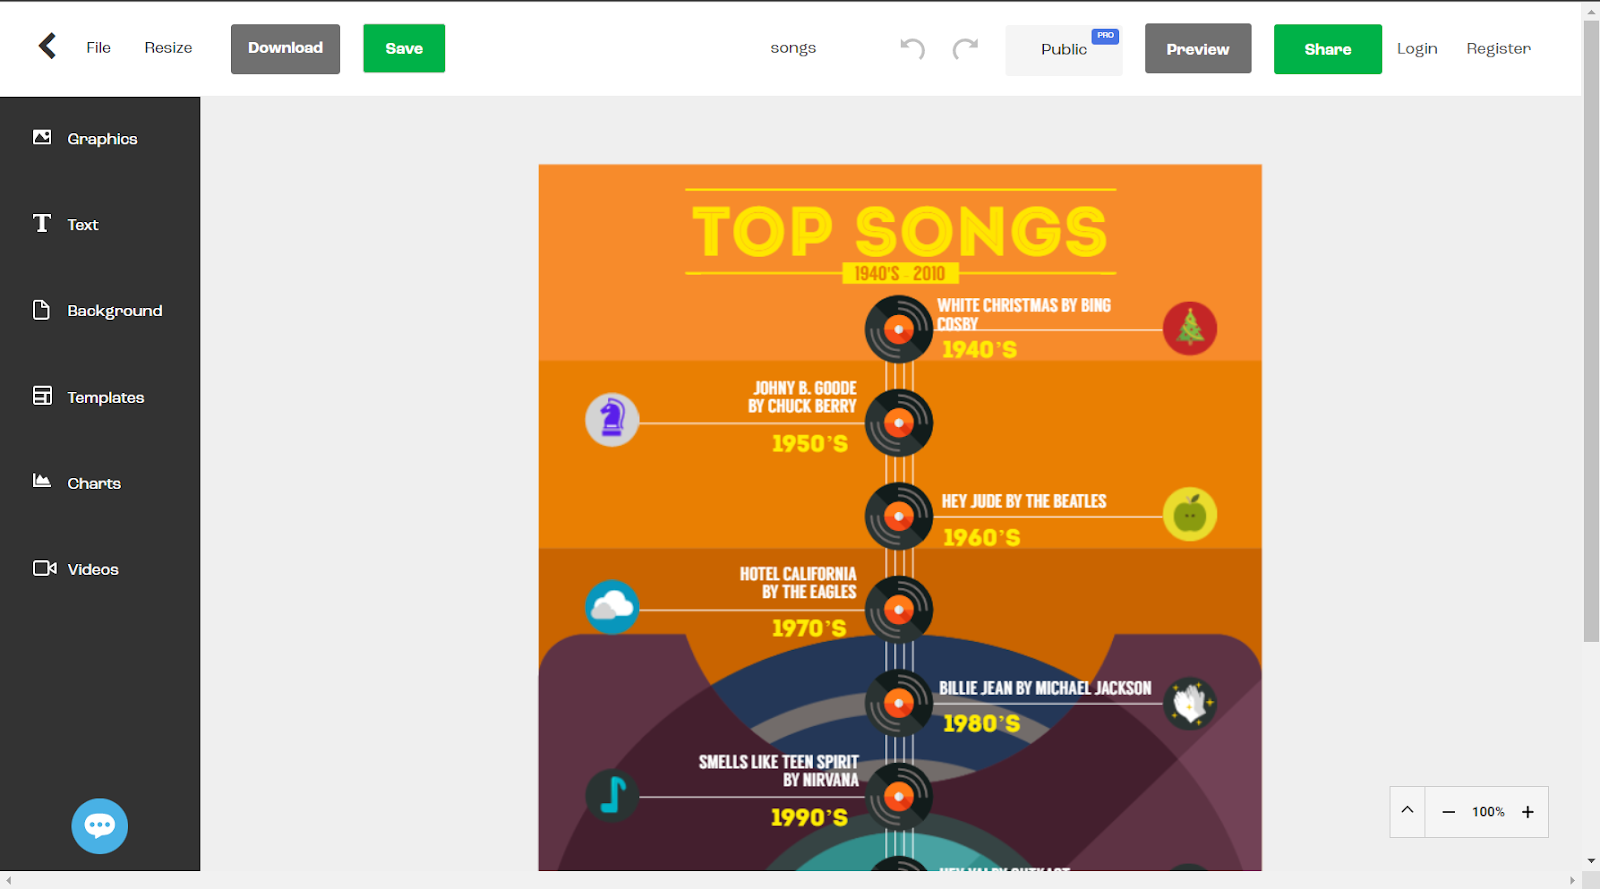Open the Register link

coord(1498,48)
